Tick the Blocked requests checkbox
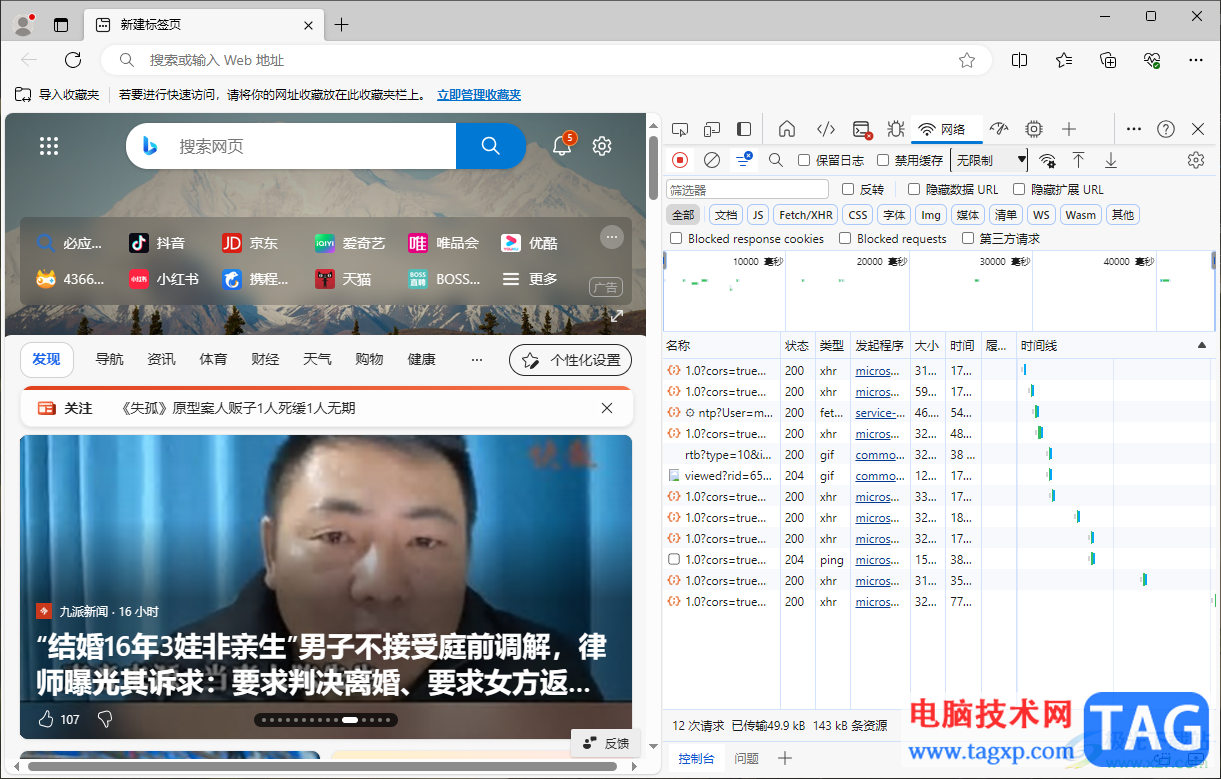This screenshot has height=779, width=1221. 845,239
